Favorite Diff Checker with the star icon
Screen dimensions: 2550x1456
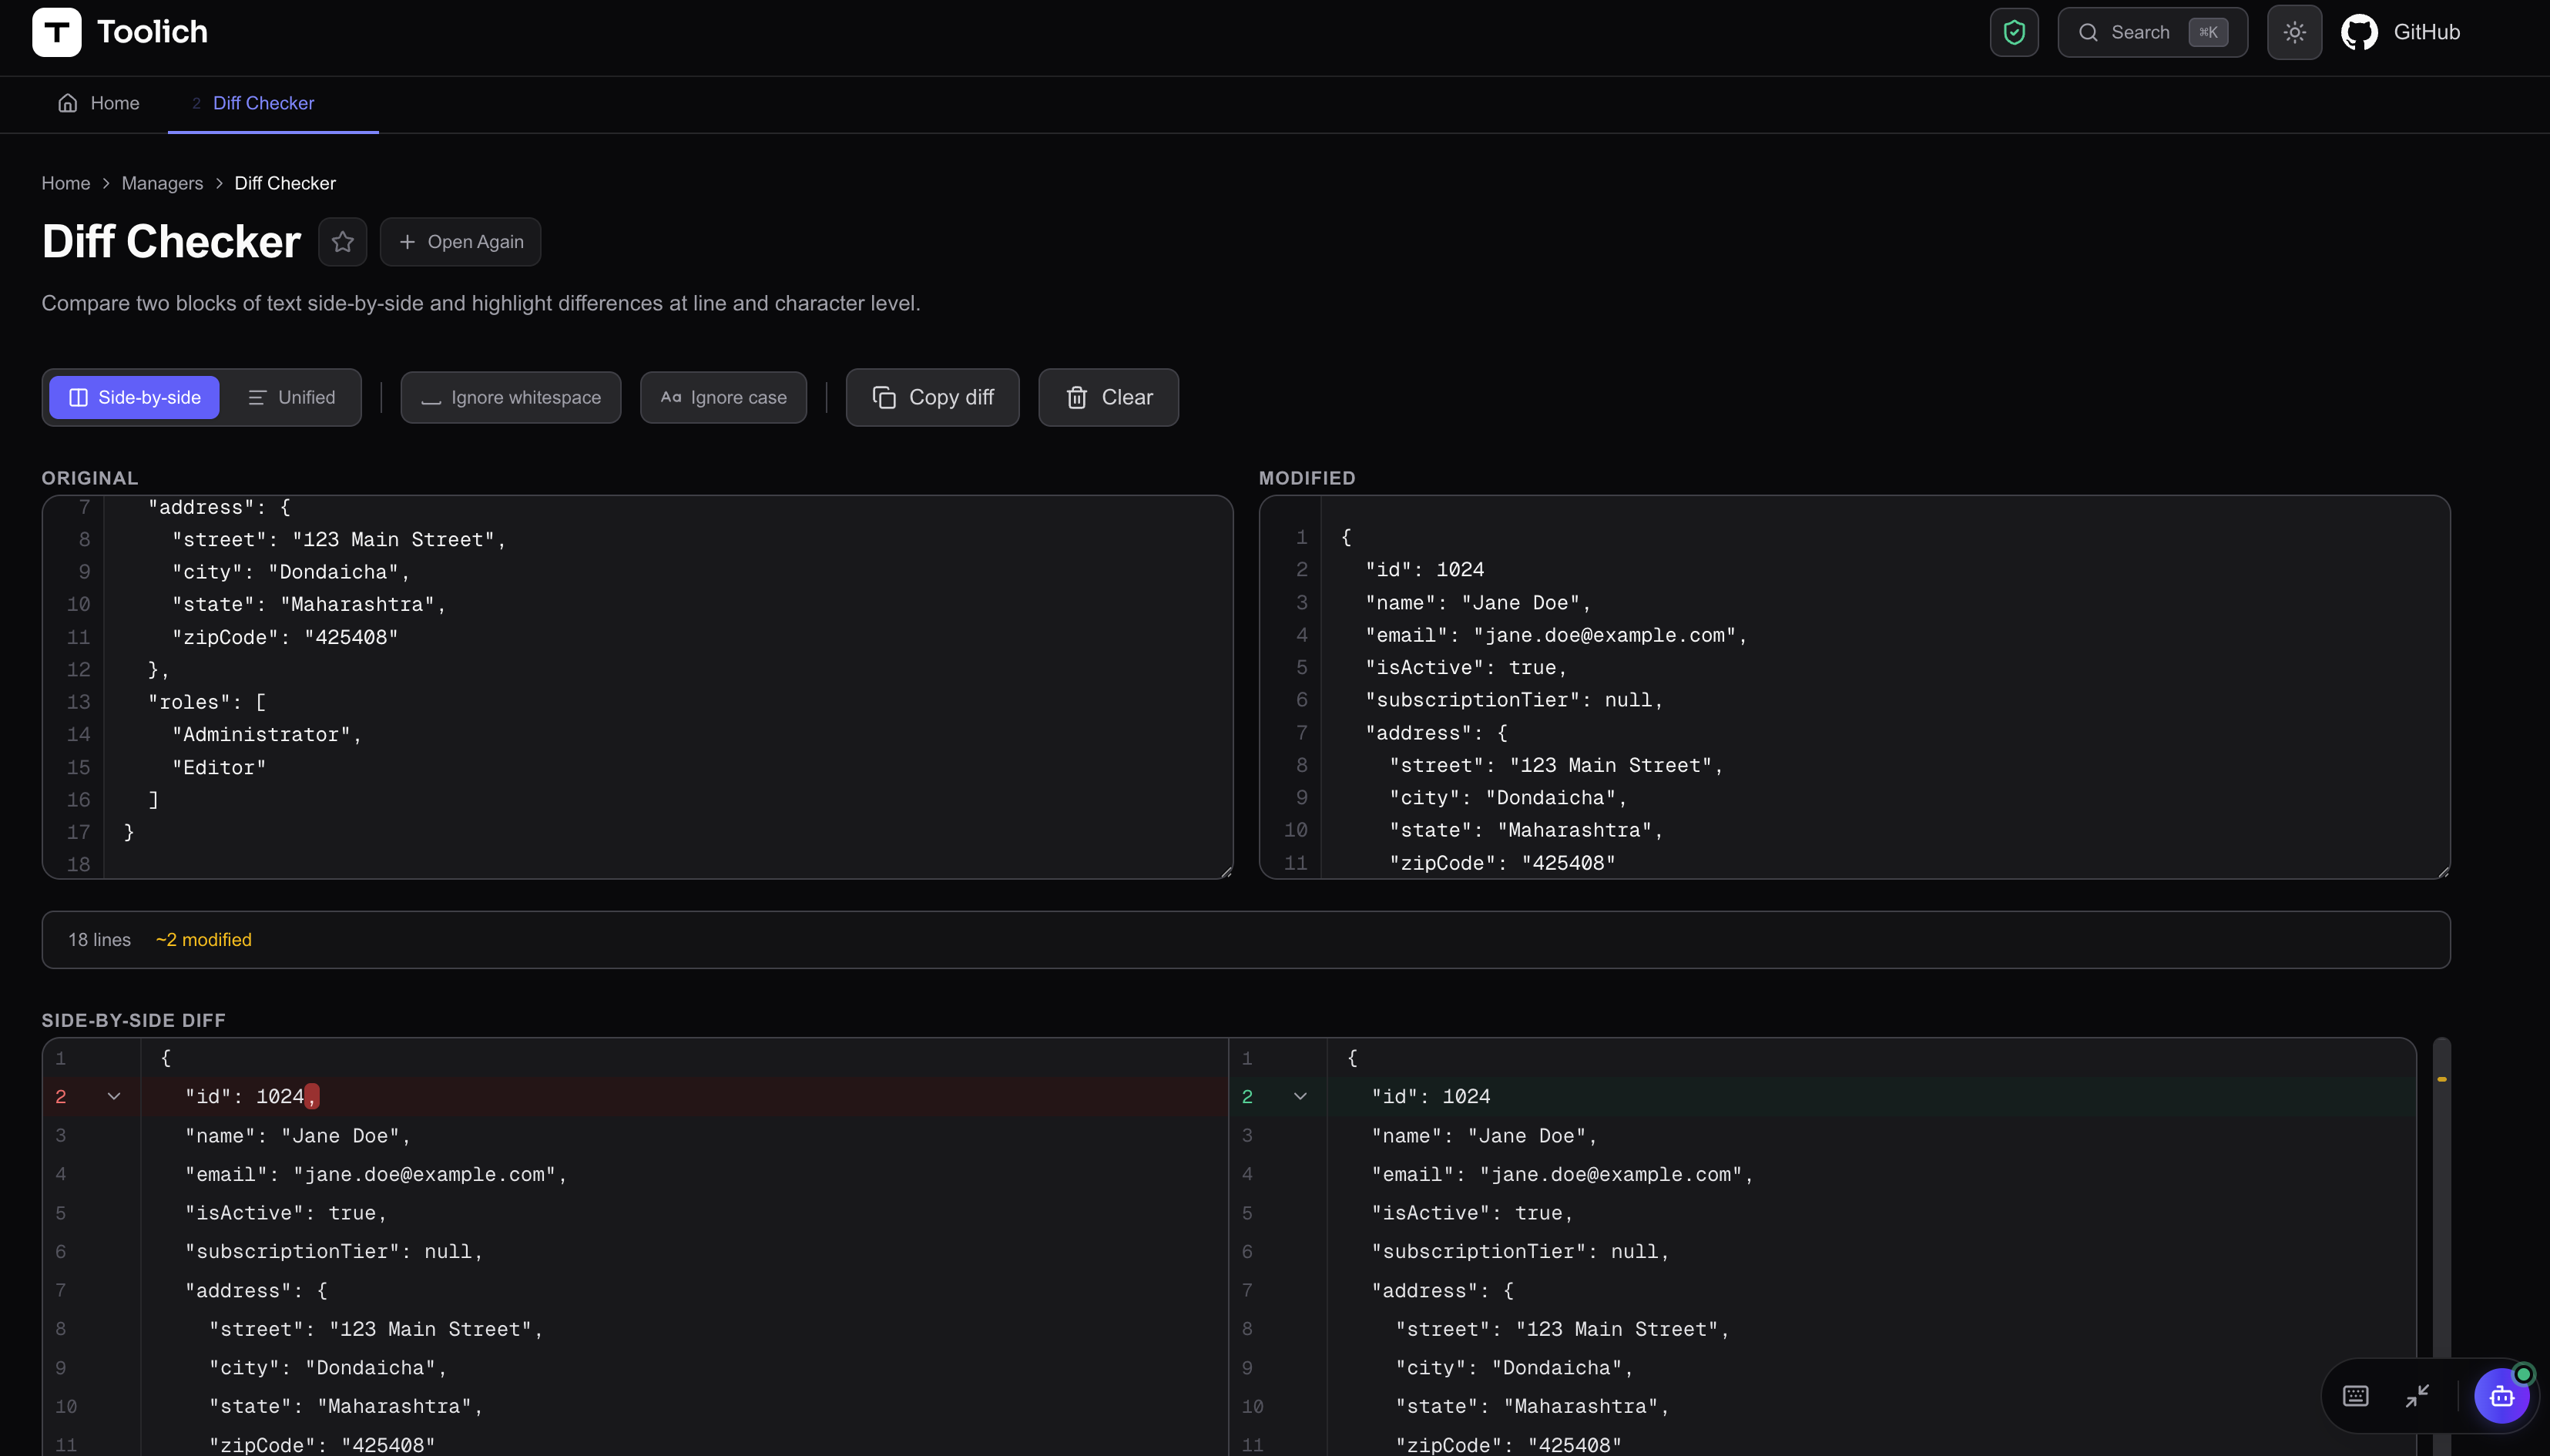pos(342,242)
